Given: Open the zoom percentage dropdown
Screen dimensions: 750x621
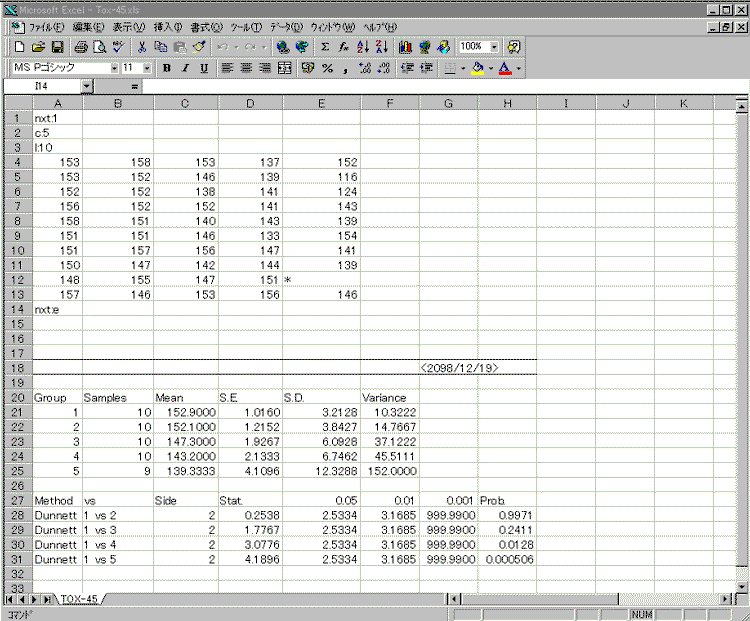Looking at the screenshot, I should click(494, 47).
